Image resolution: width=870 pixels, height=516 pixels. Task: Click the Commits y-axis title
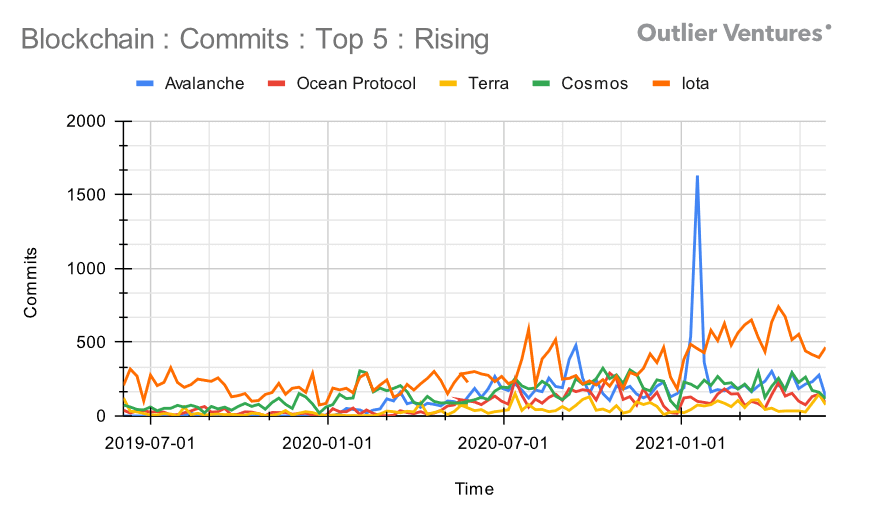[30, 283]
